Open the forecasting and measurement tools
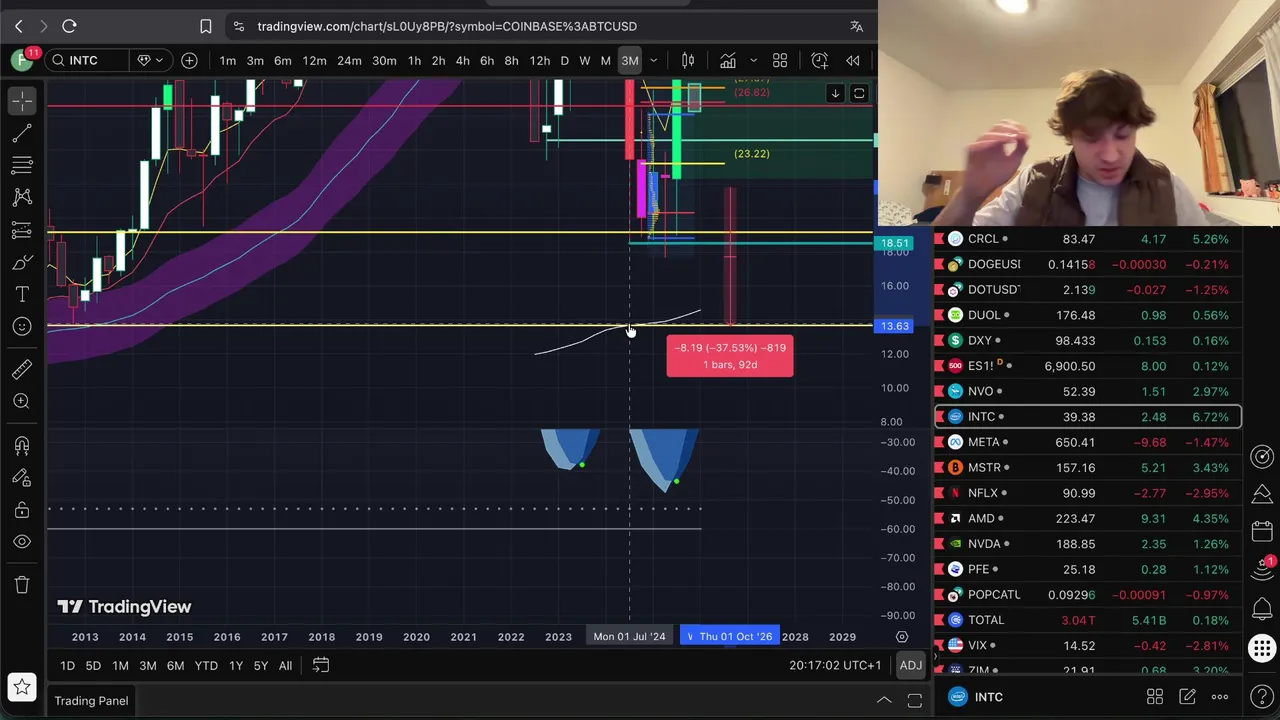Screen dimensions: 1280x720 [22, 230]
